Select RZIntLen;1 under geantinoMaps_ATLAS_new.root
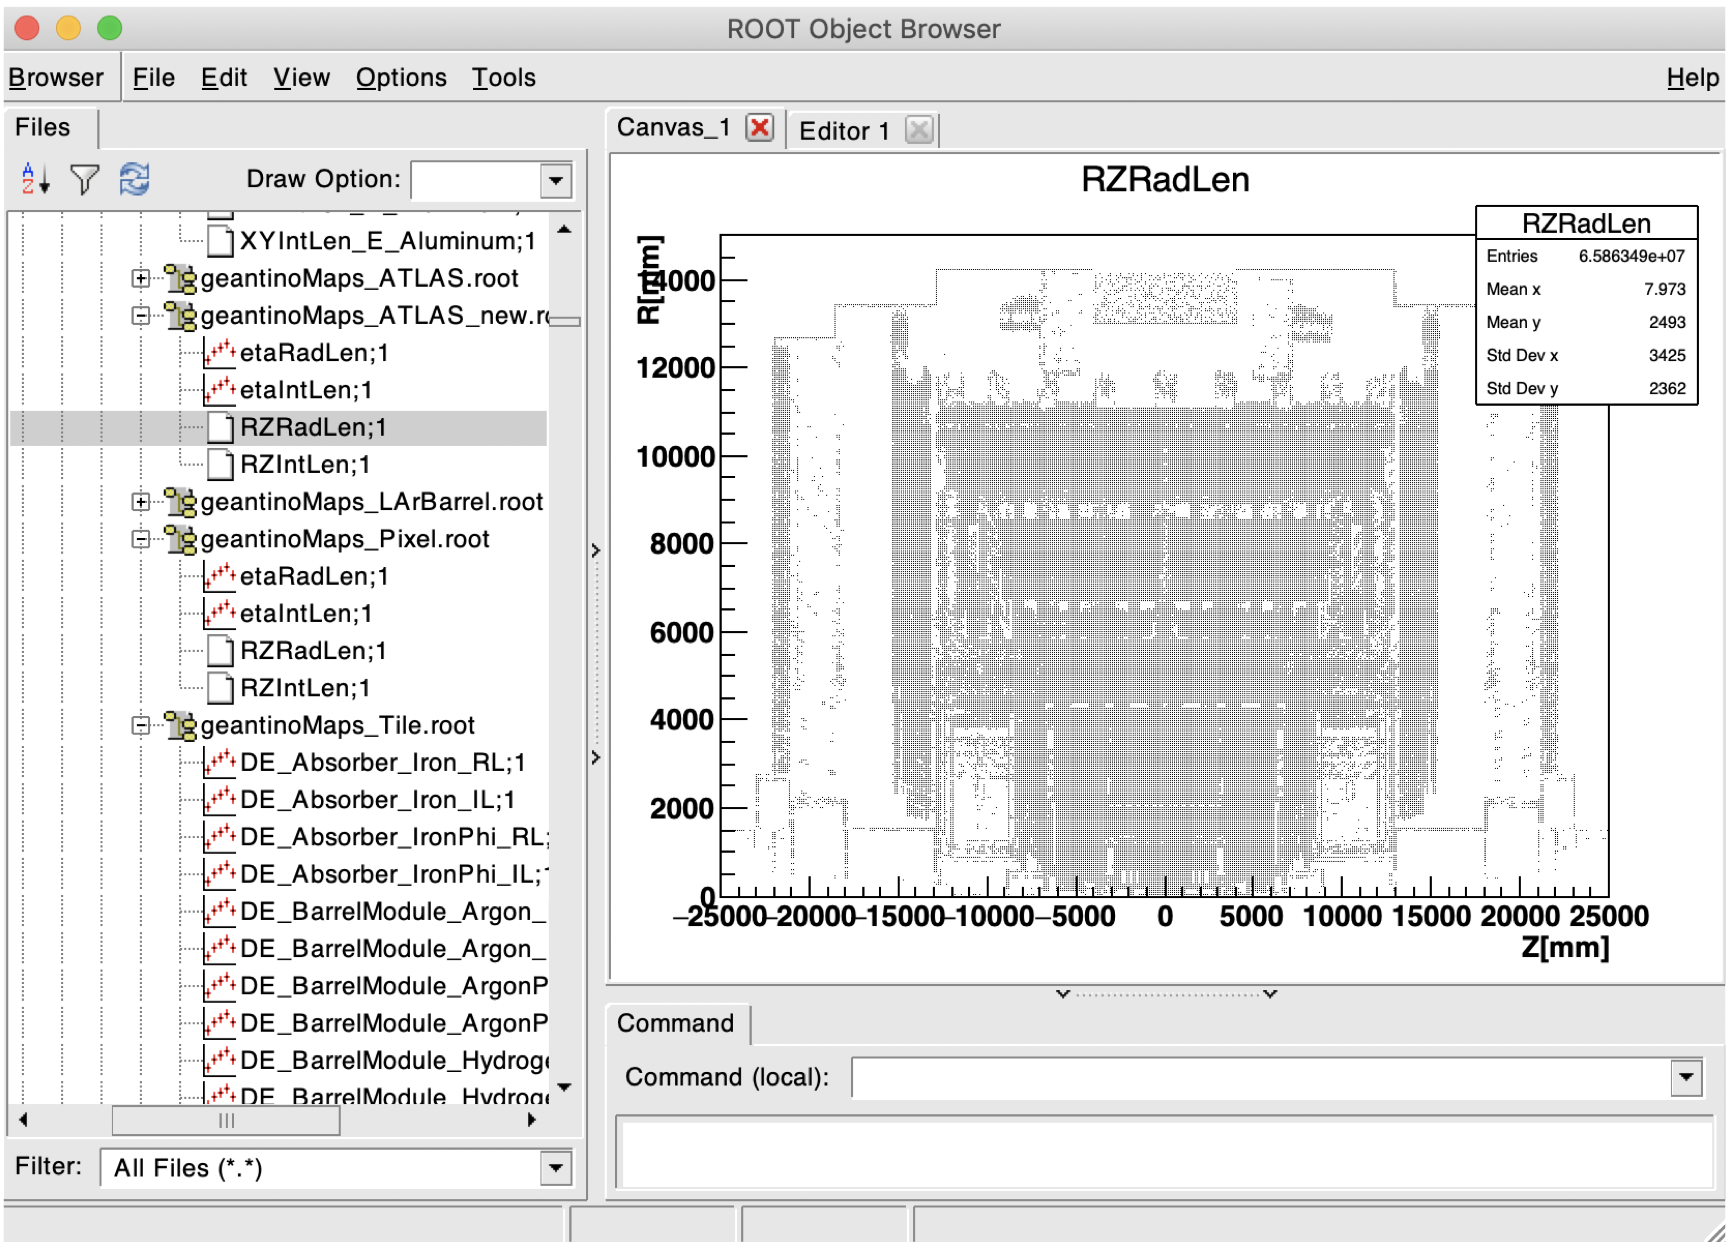 (305, 464)
